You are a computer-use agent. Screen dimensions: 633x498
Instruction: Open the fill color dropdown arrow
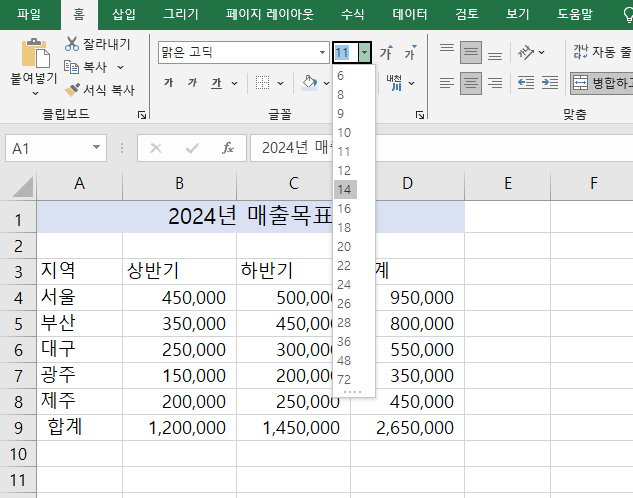point(326,84)
